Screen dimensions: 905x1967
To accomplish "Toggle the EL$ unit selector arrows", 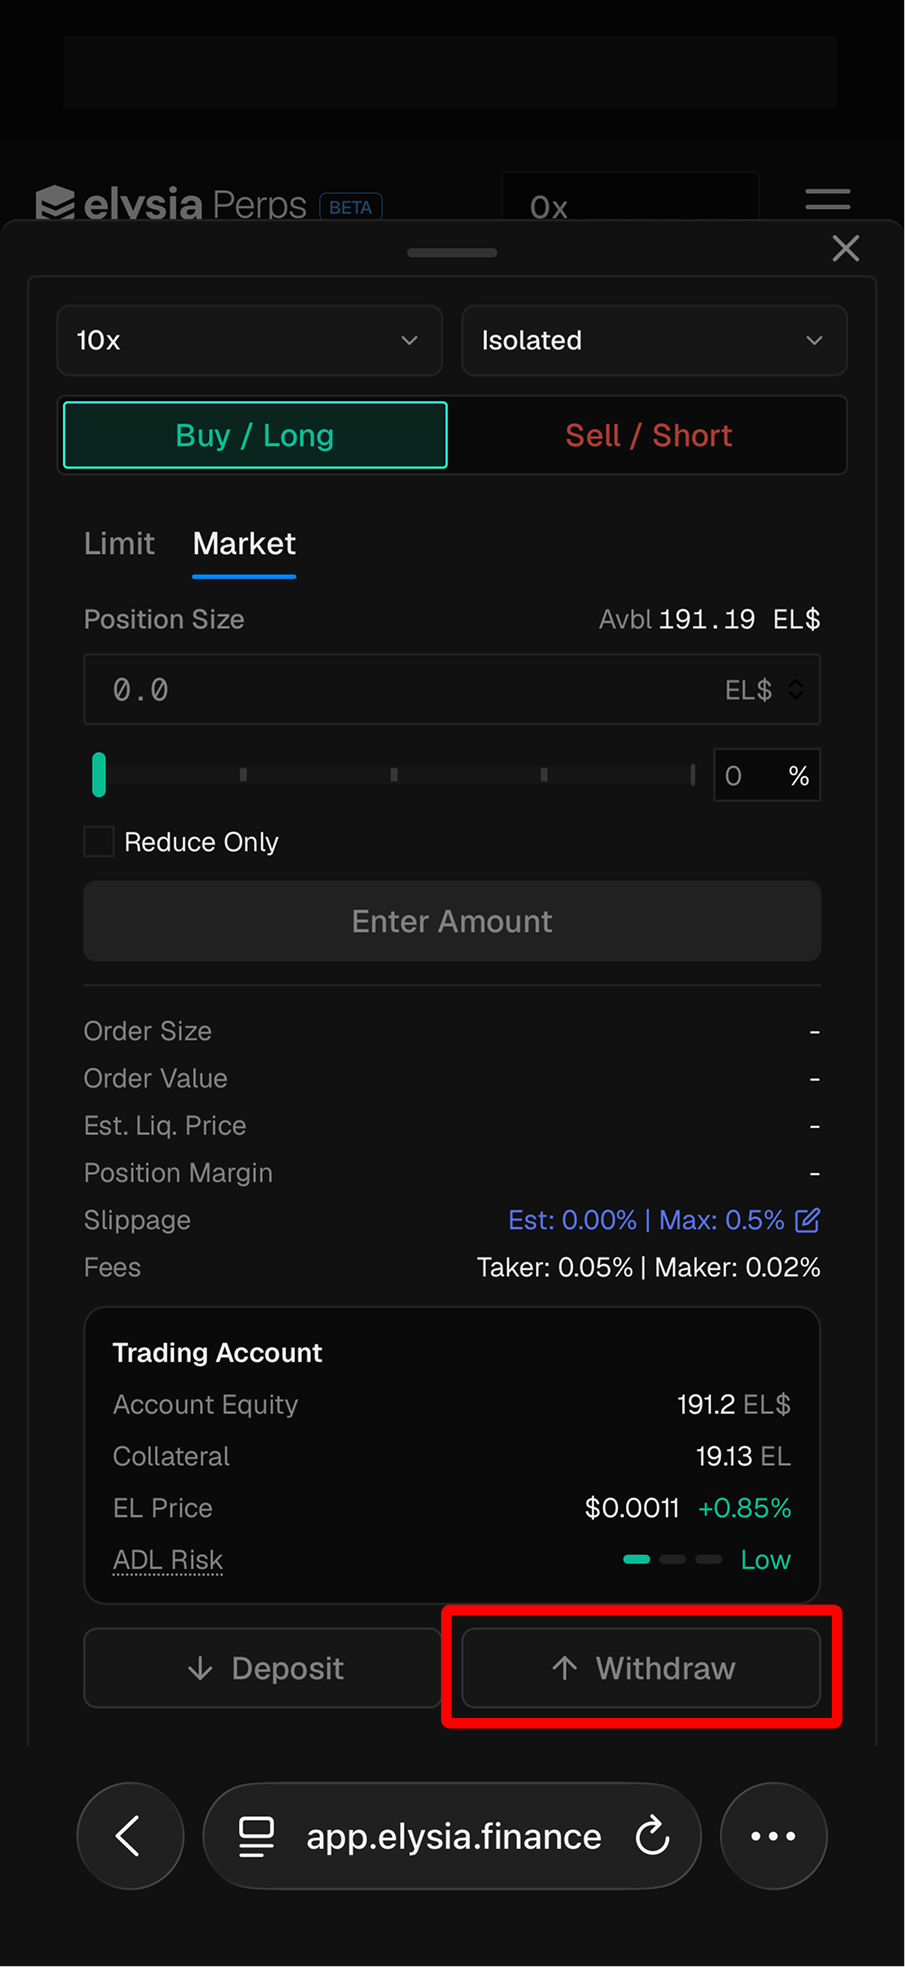I will coord(795,689).
